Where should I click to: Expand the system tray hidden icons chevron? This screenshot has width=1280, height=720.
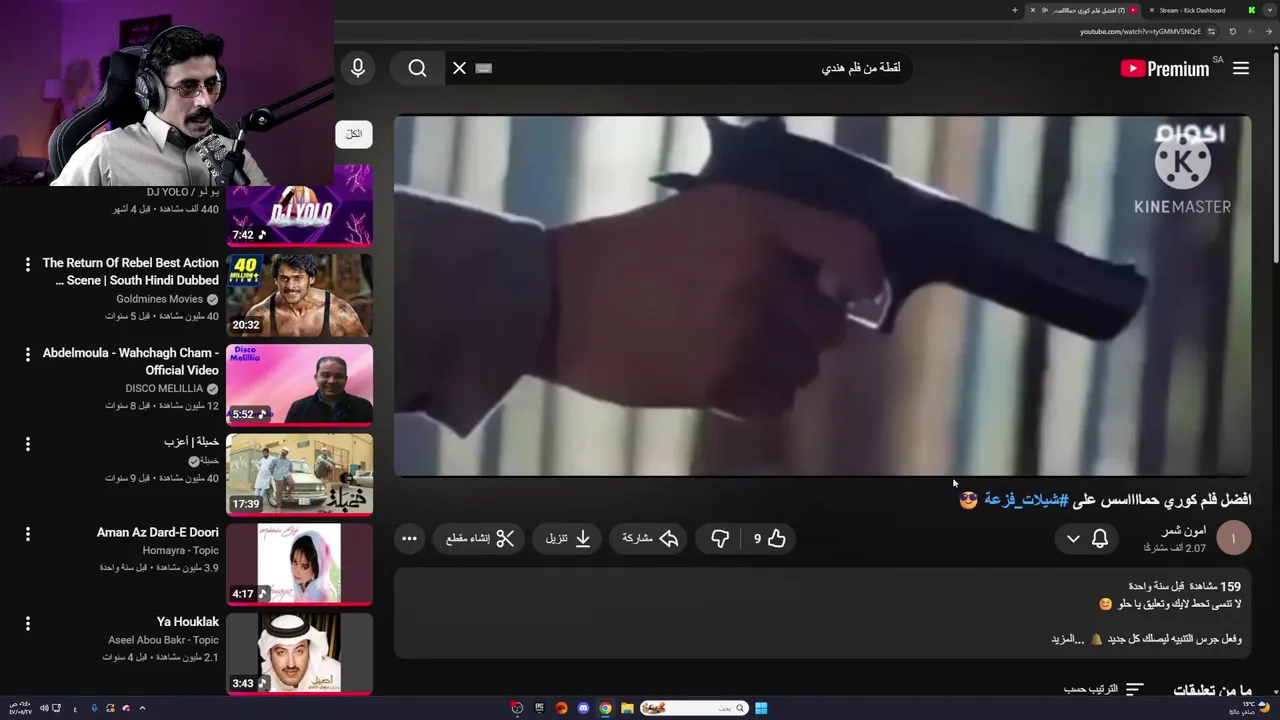click(142, 708)
